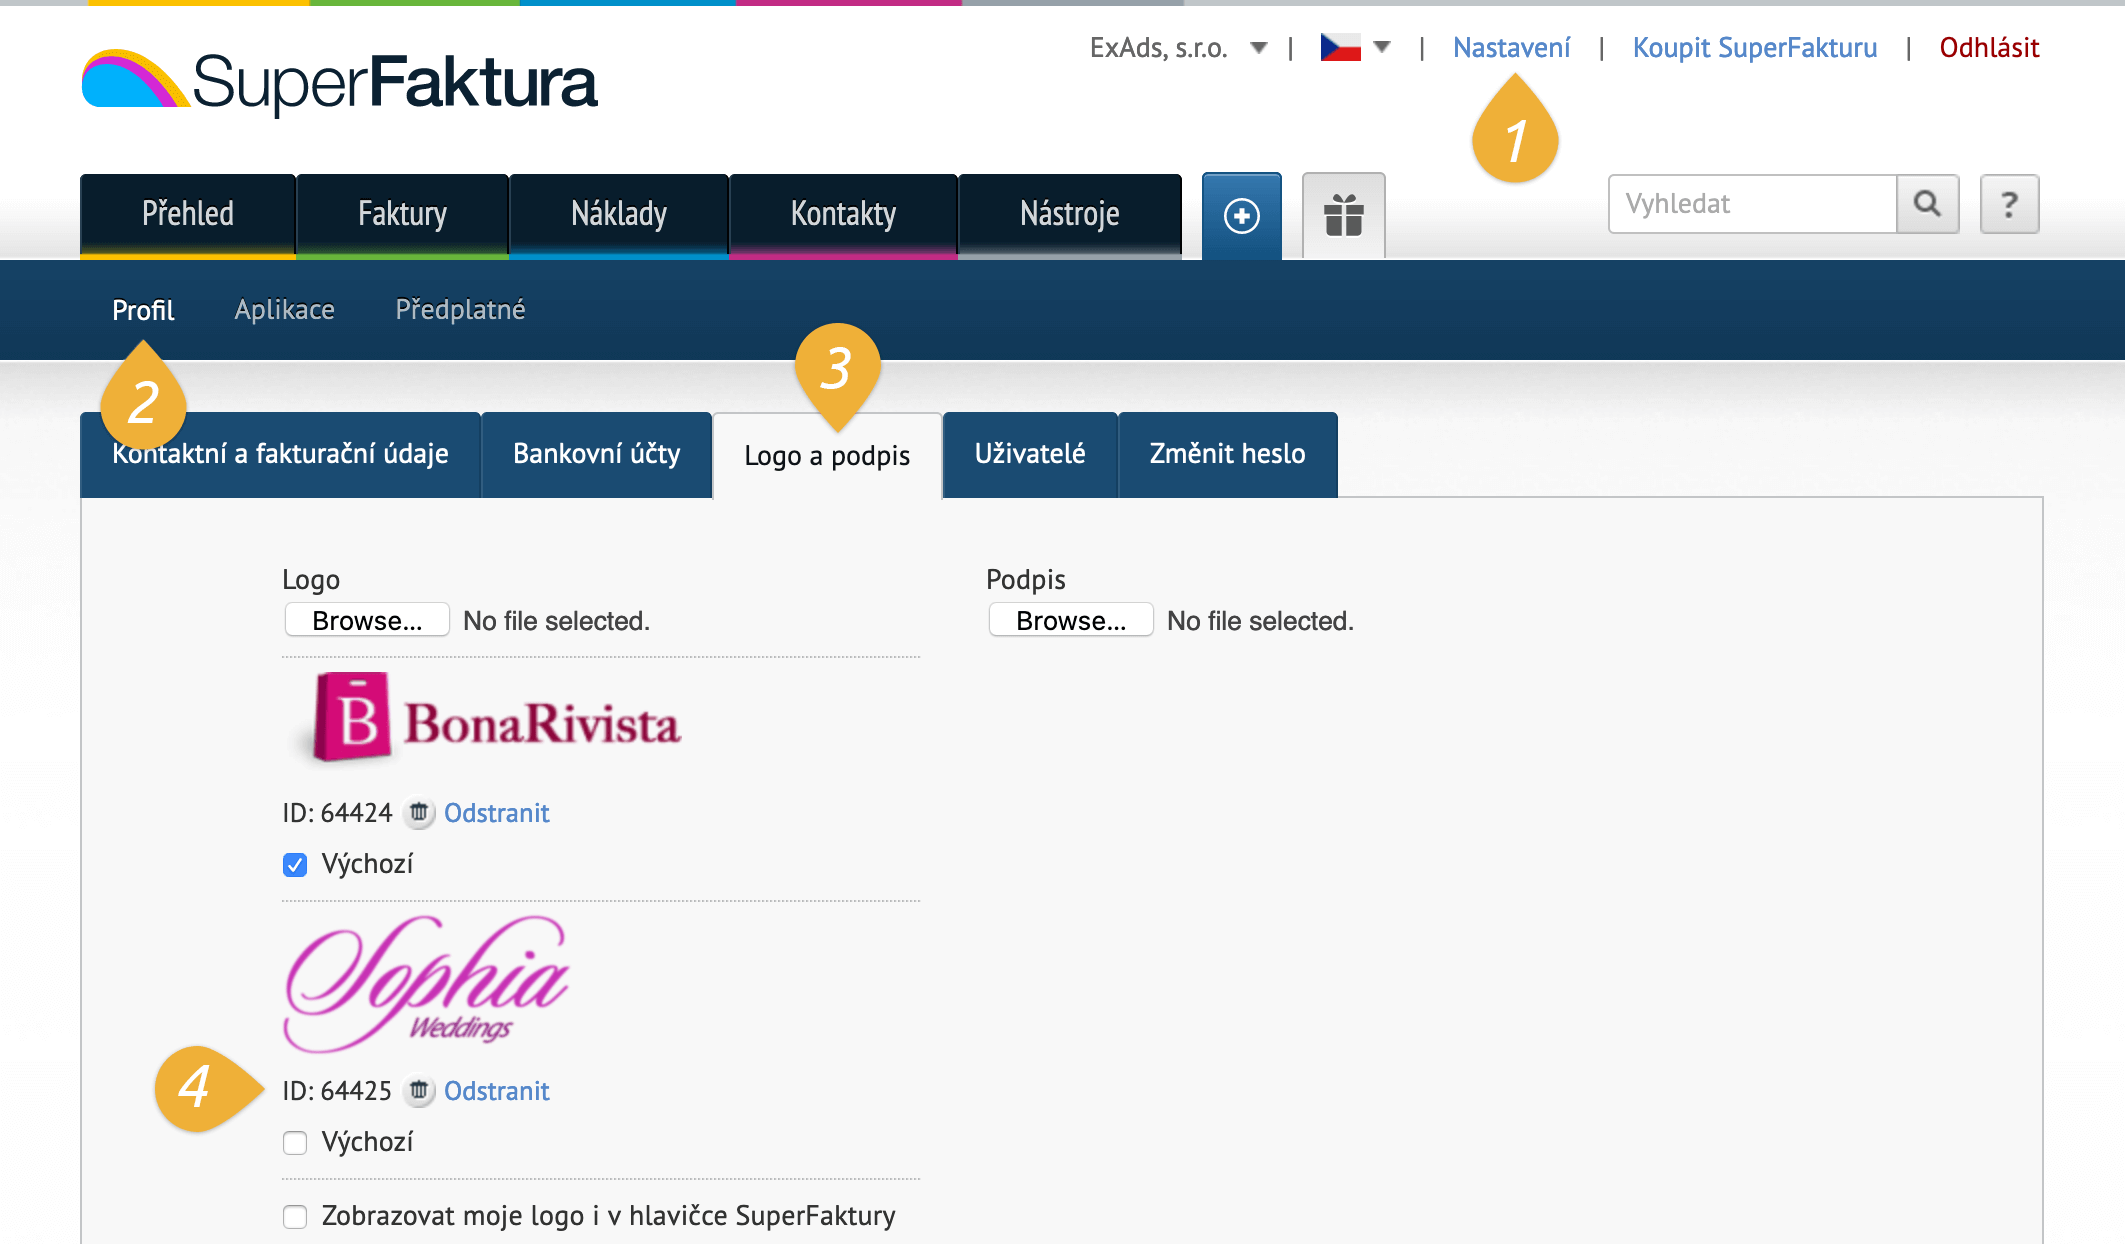Click the ID: 64424 text
Image resolution: width=2125 pixels, height=1244 pixels.
coord(337,813)
